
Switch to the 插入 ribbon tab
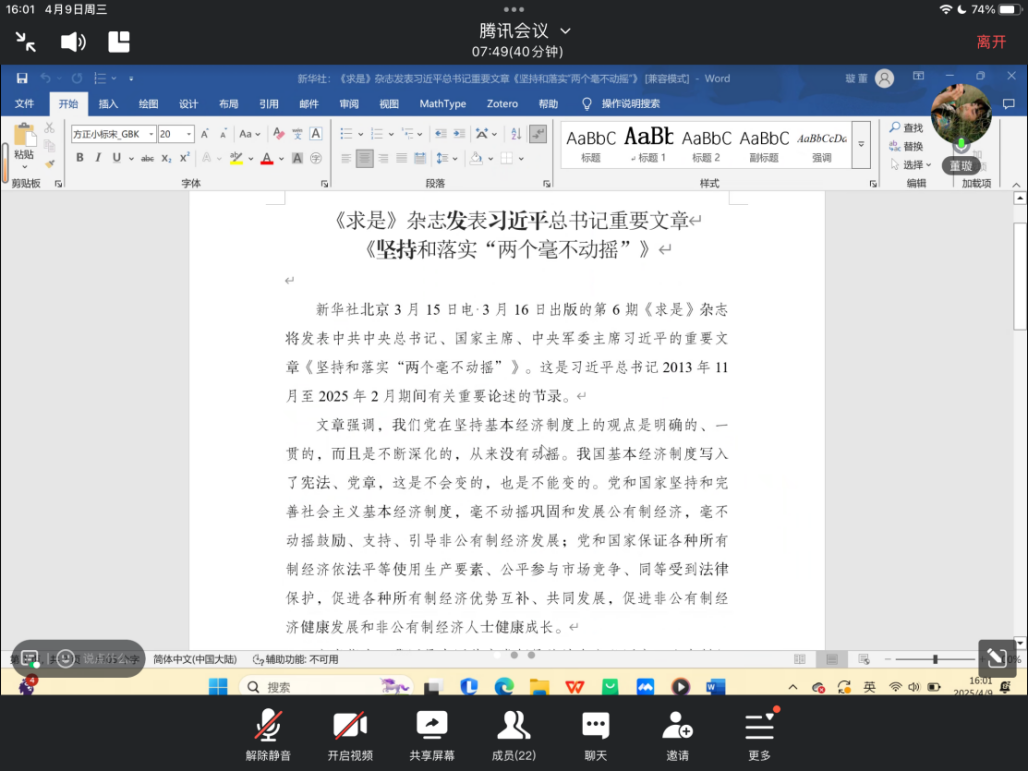pos(108,104)
